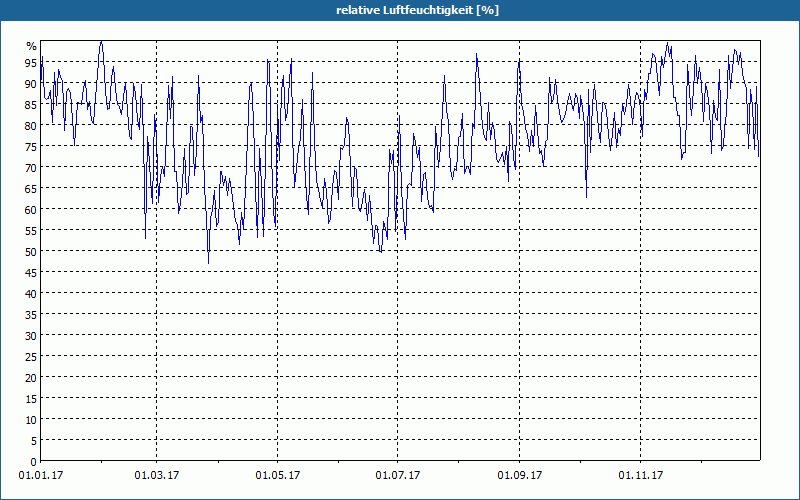800x500 pixels.
Task: Click the 5 y-axis value
Action: click(34, 441)
